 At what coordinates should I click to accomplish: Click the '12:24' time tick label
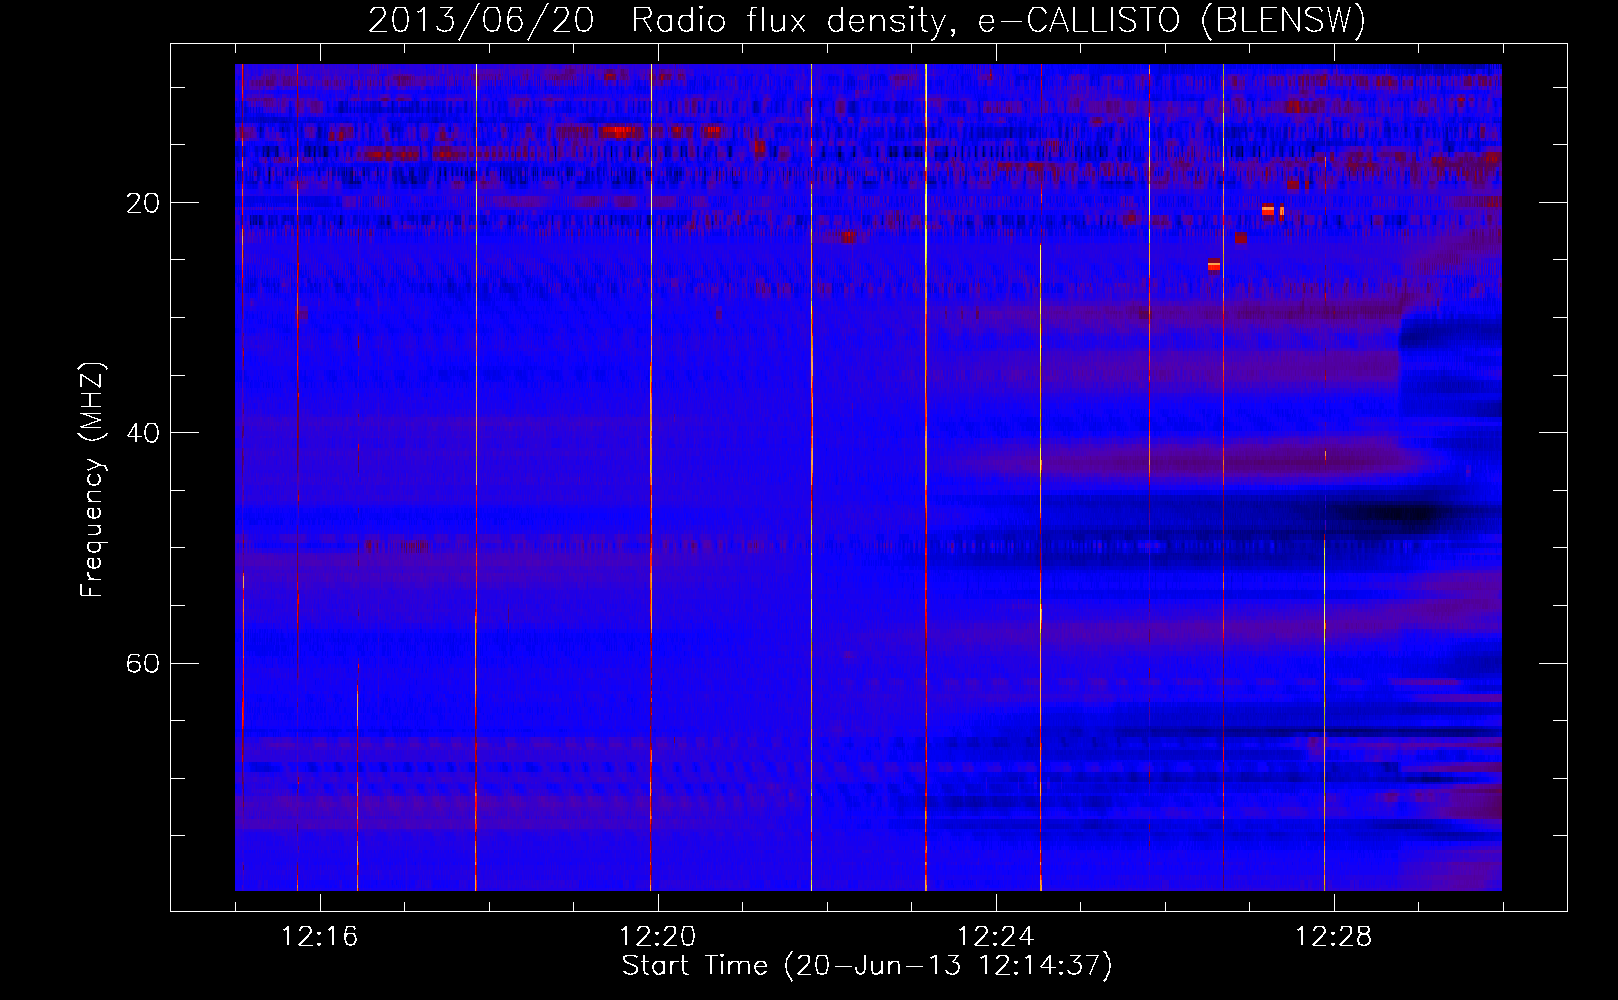[x=996, y=937]
